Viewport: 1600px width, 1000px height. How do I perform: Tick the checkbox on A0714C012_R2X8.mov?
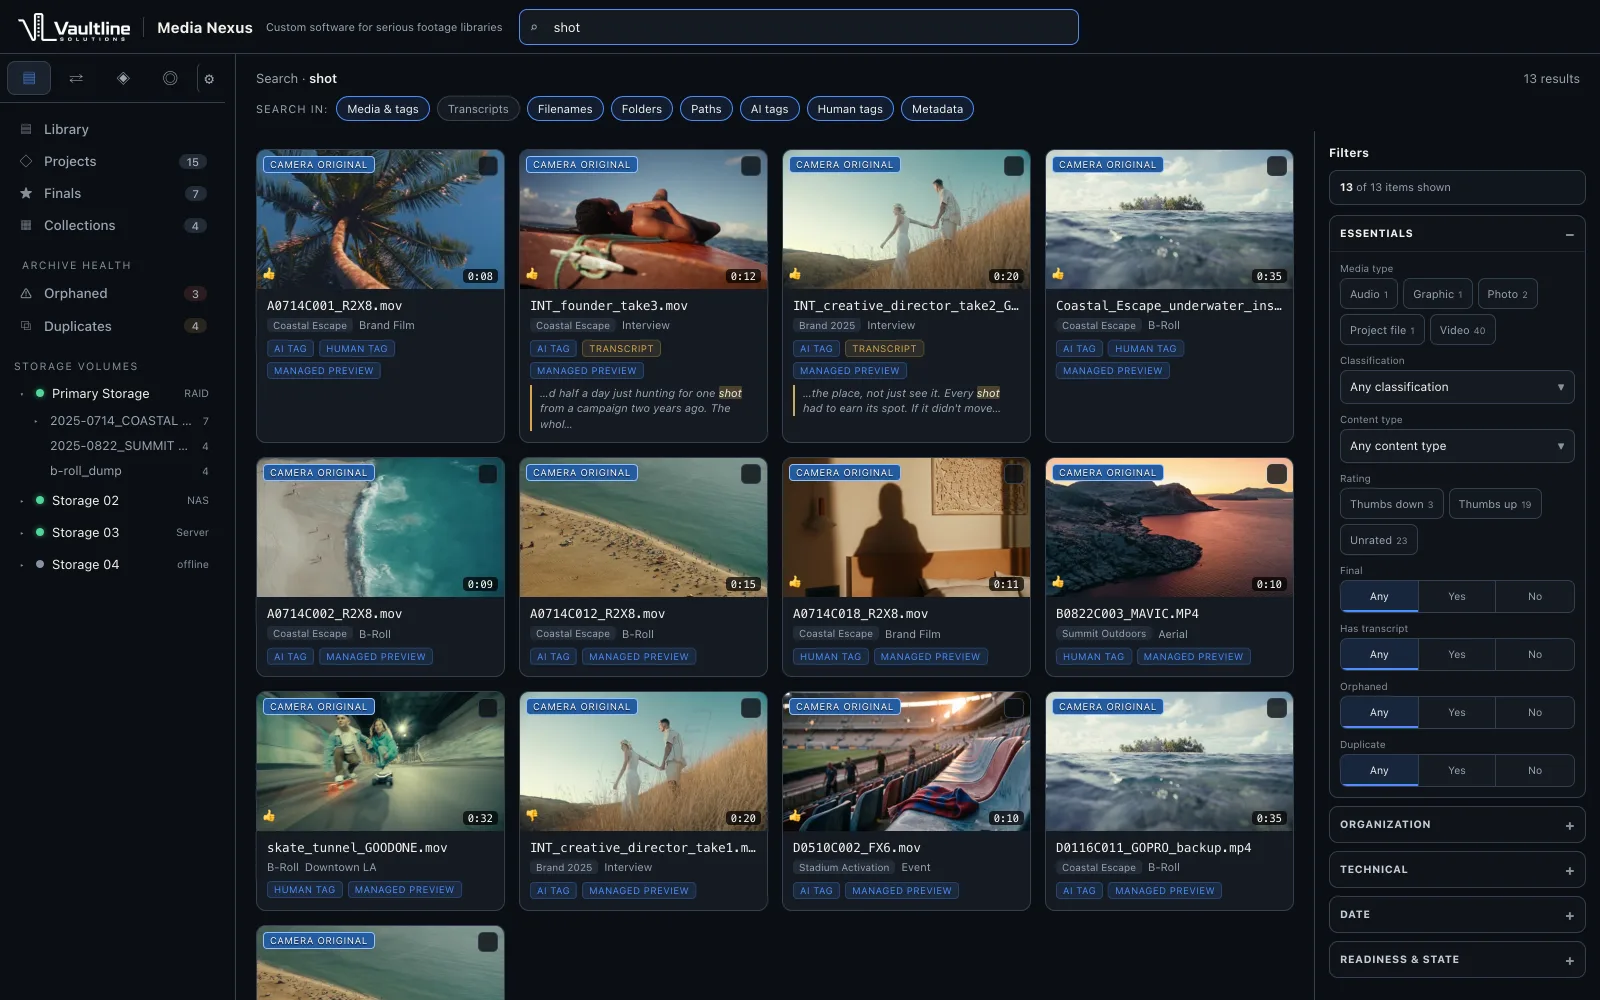coord(751,474)
